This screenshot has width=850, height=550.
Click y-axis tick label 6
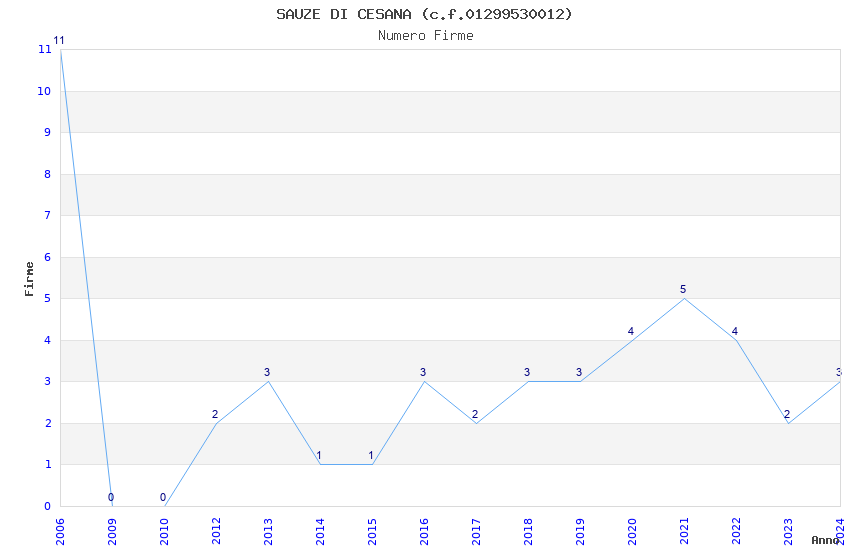48,257
